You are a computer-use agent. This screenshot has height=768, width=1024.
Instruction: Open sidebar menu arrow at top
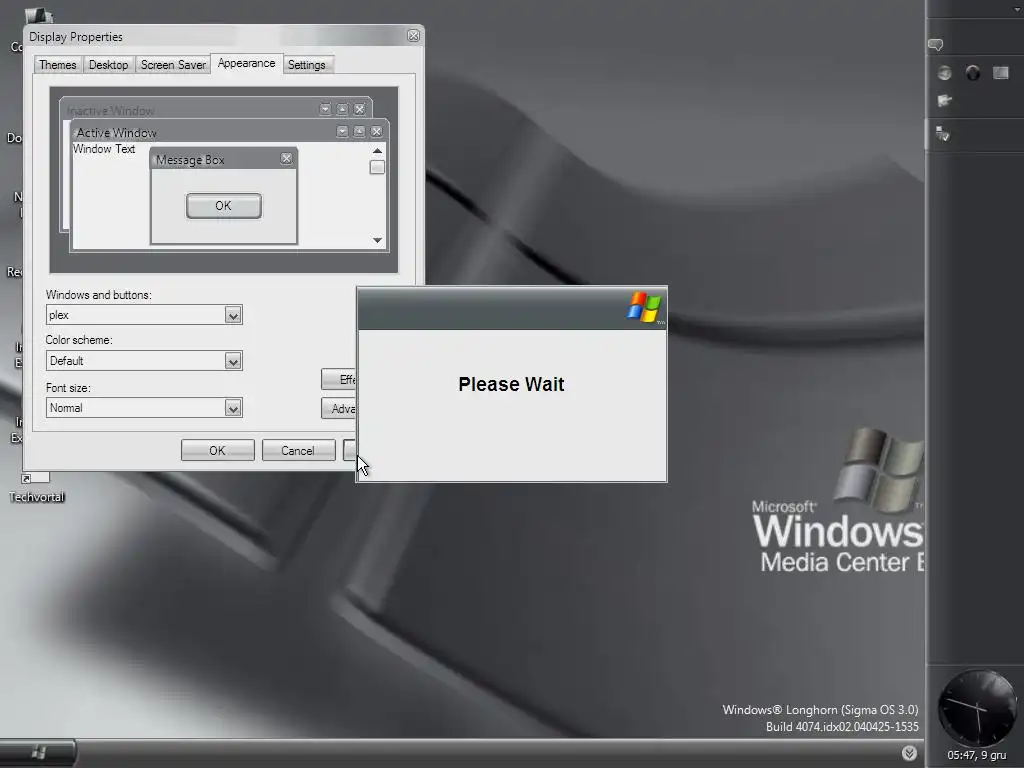1017,9
